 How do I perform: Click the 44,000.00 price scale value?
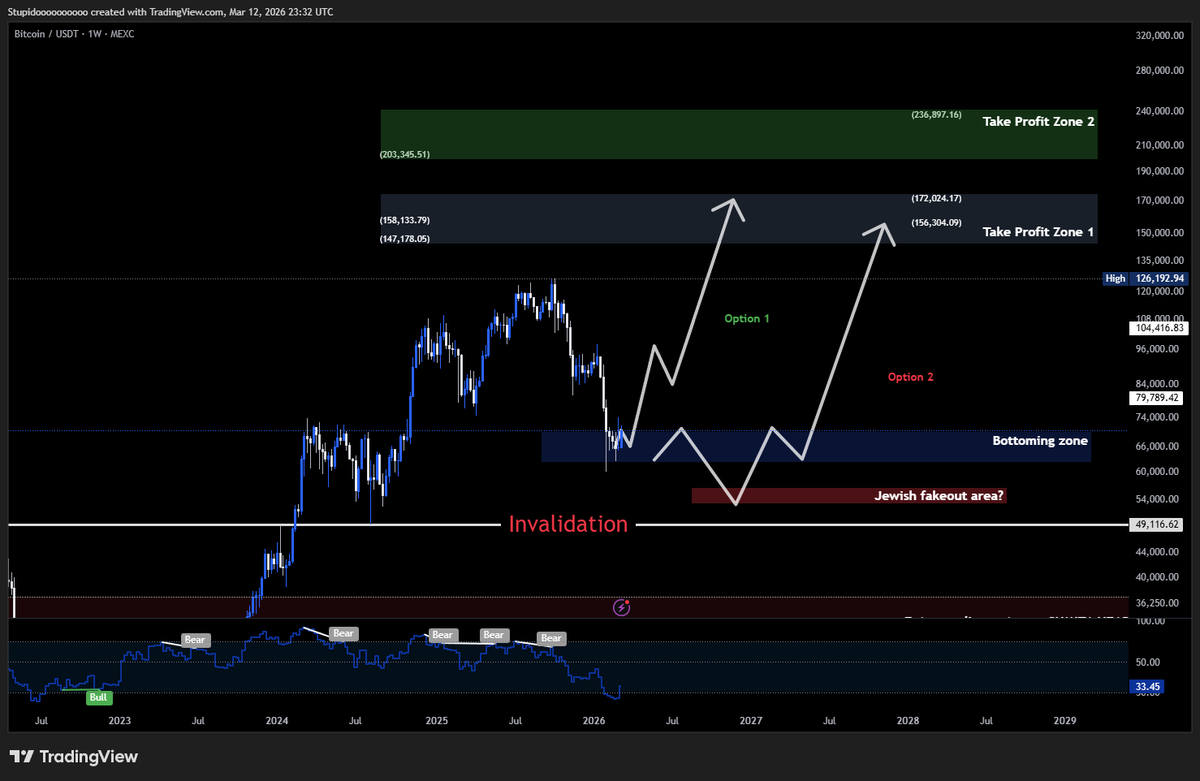coord(1159,552)
